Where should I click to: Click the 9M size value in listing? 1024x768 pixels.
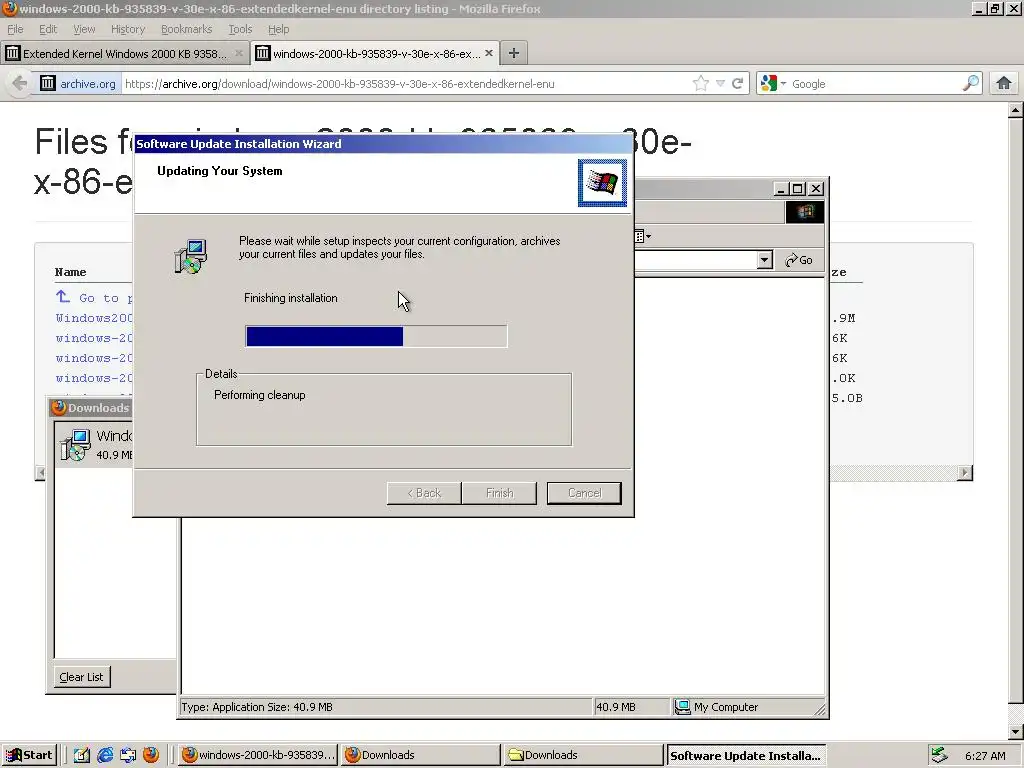(844, 318)
